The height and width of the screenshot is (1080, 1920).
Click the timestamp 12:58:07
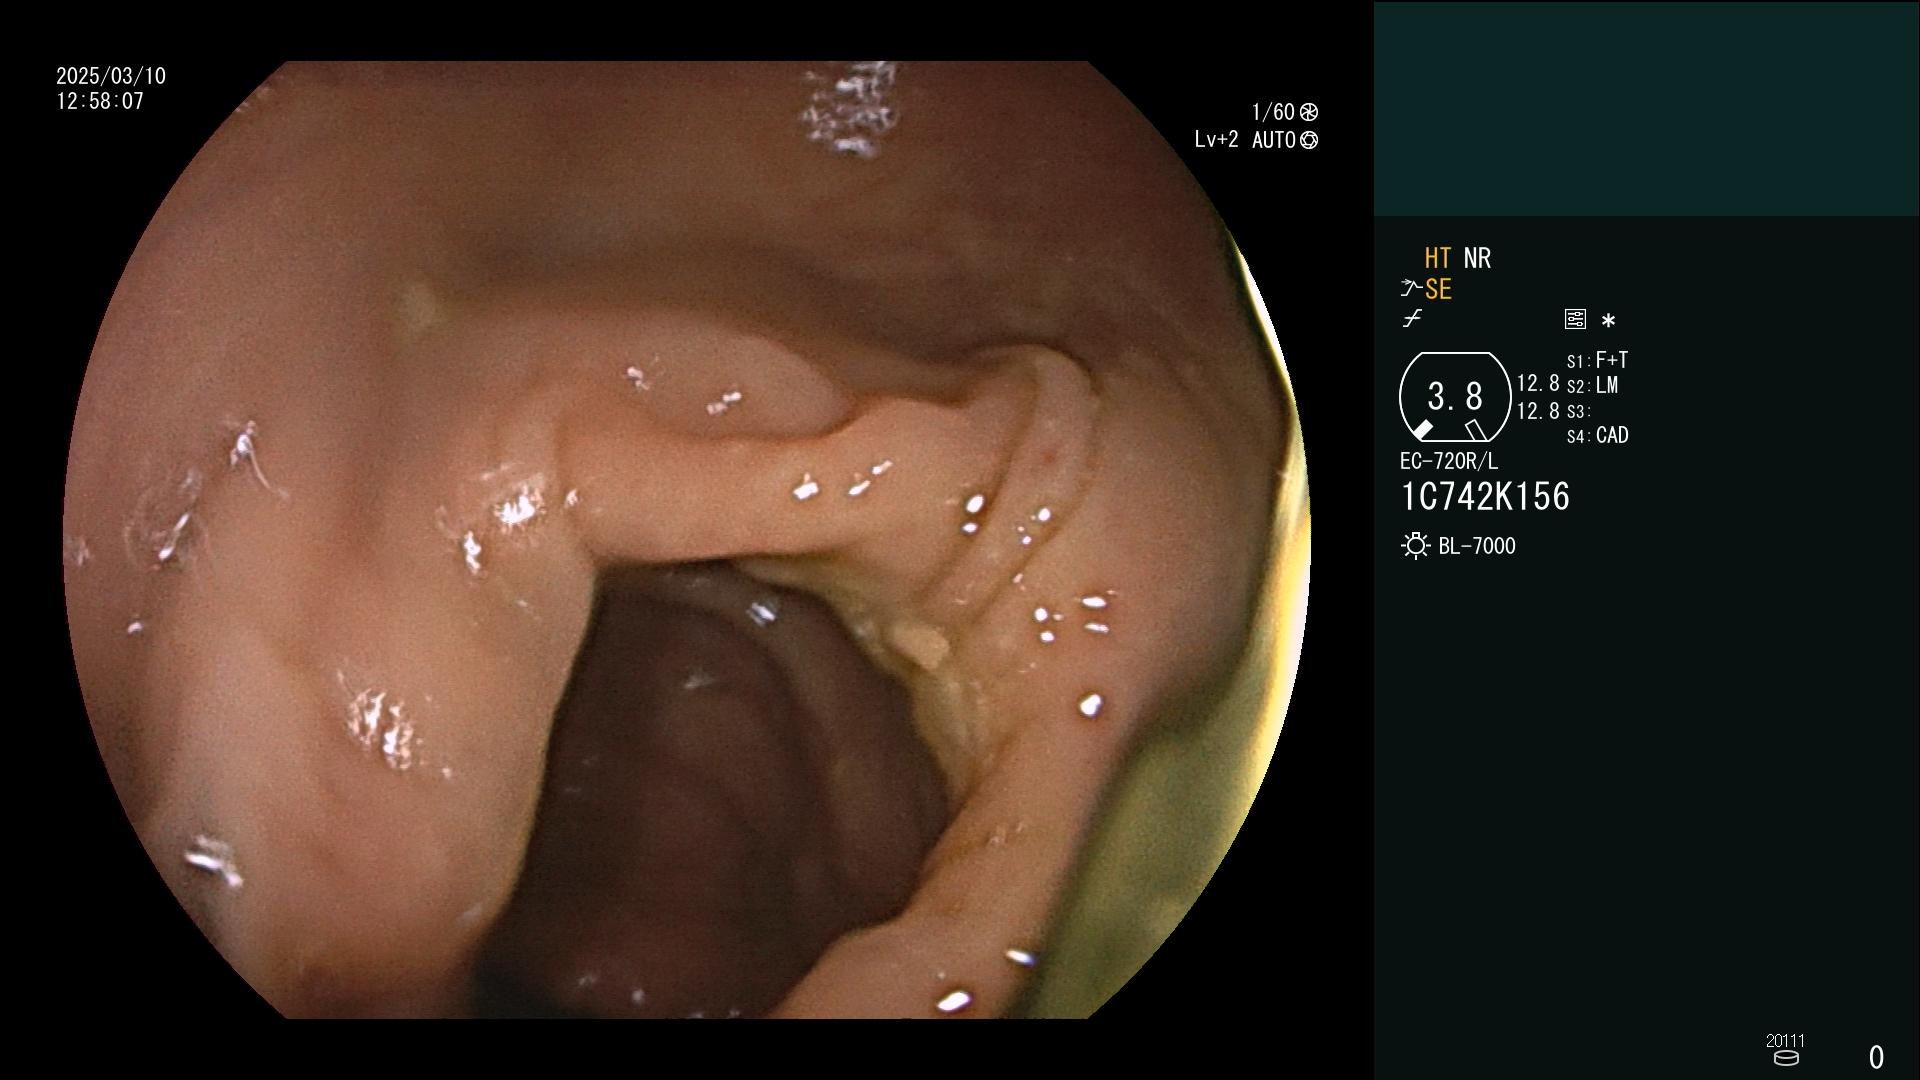click(x=100, y=101)
